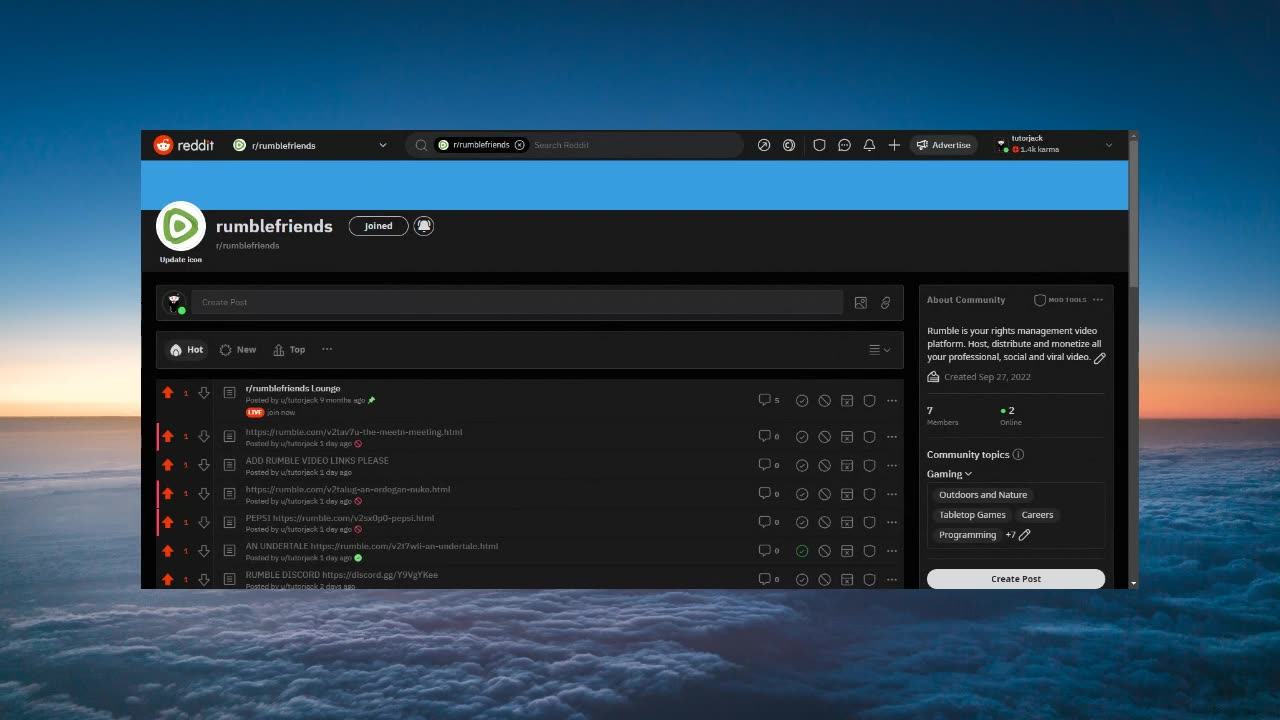Image resolution: width=1280 pixels, height=720 pixels.
Task: Expand the Gaming topic dropdown
Action: click(949, 474)
